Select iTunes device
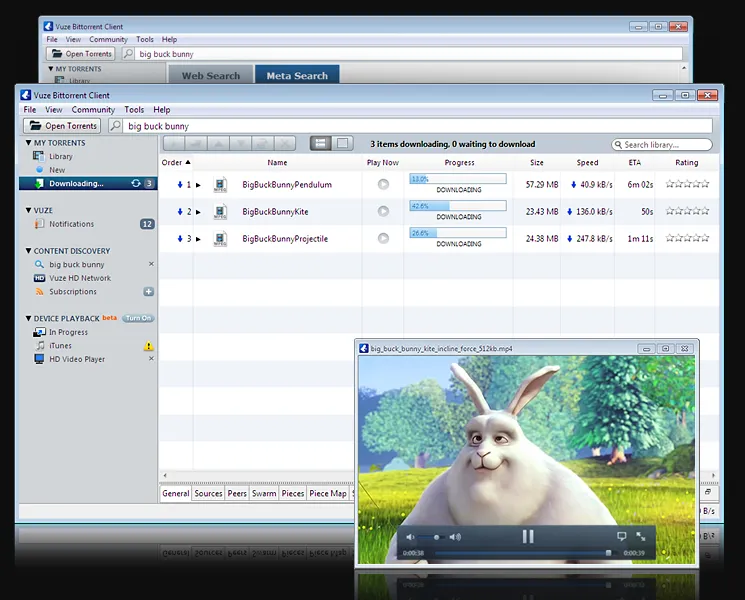Screen dimensions: 745x600 coord(60,345)
